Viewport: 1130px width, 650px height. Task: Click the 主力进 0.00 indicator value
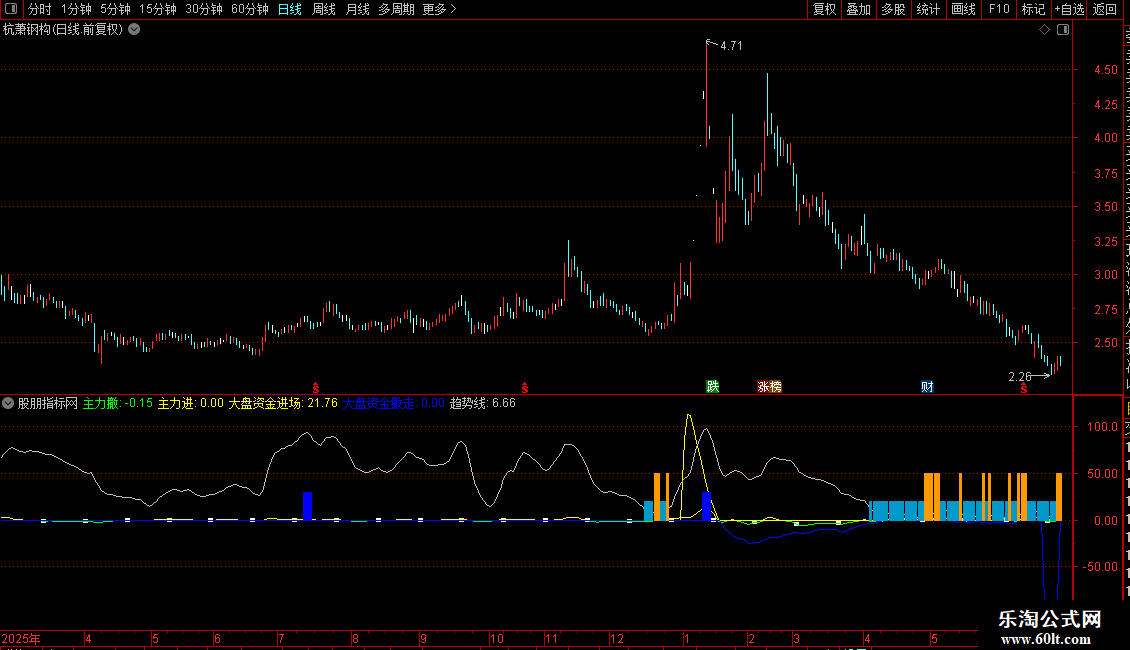[191, 404]
